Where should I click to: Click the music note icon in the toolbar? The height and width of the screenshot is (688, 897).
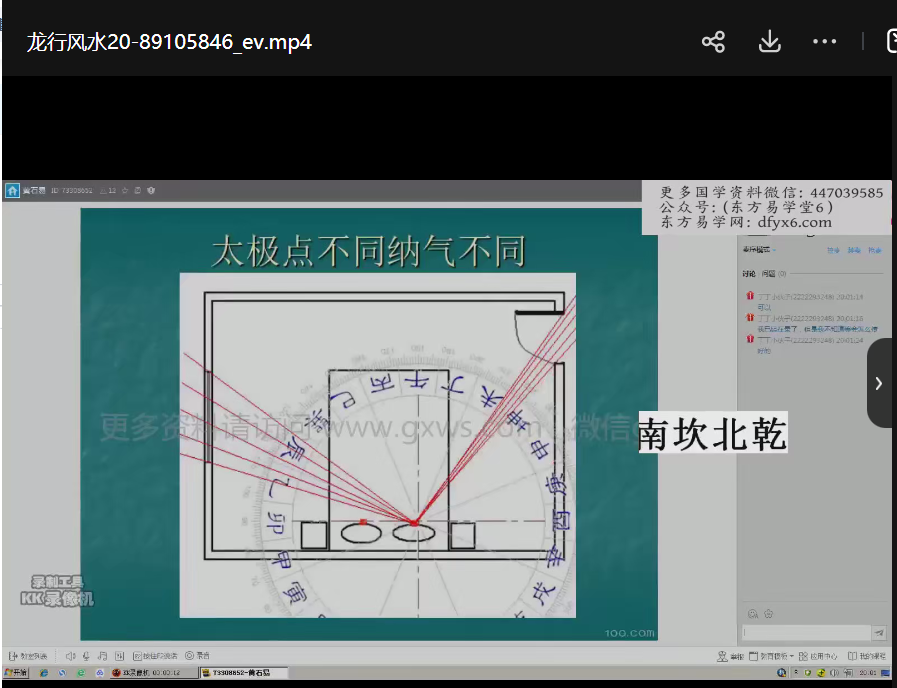(103, 656)
